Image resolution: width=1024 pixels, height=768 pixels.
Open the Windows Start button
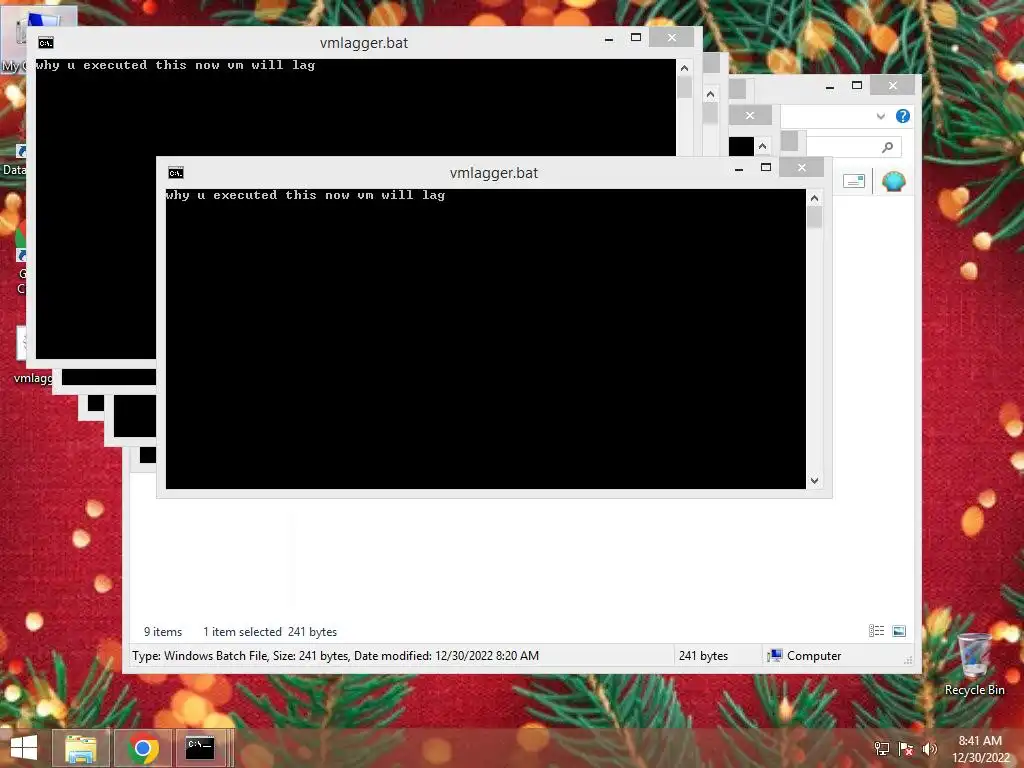24,748
